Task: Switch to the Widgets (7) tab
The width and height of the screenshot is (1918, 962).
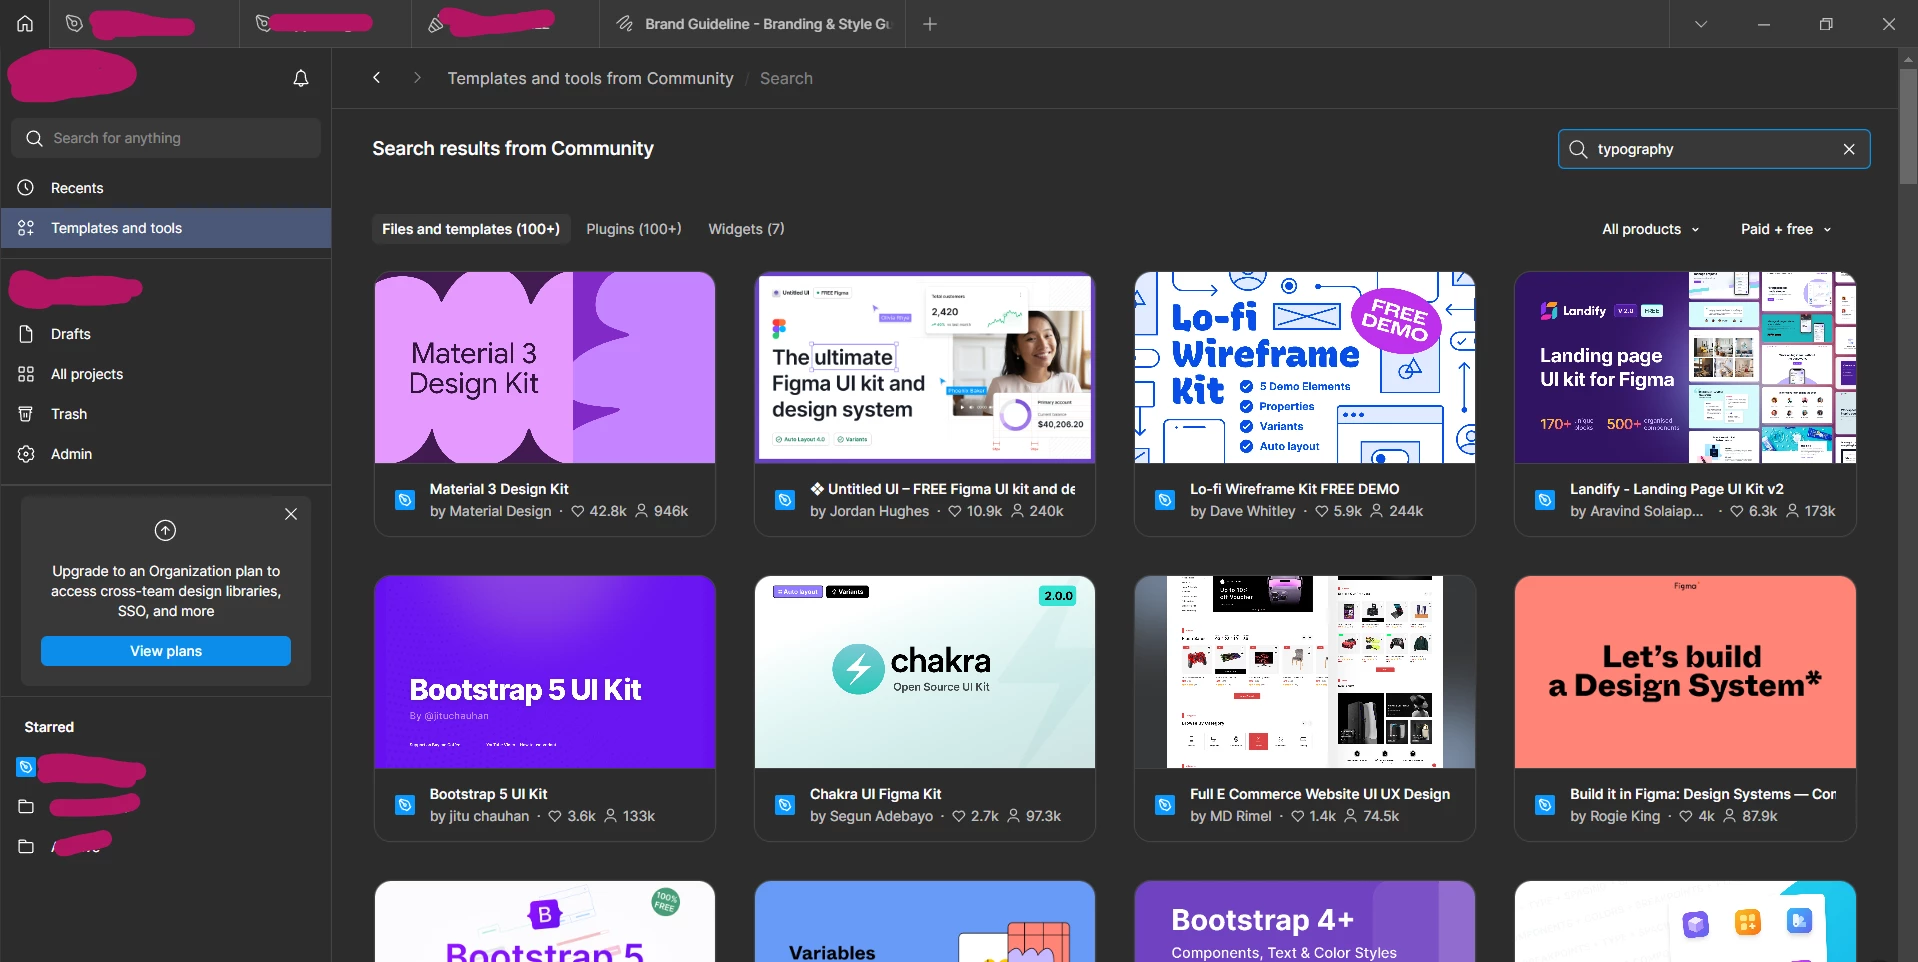Action: pyautogui.click(x=746, y=229)
